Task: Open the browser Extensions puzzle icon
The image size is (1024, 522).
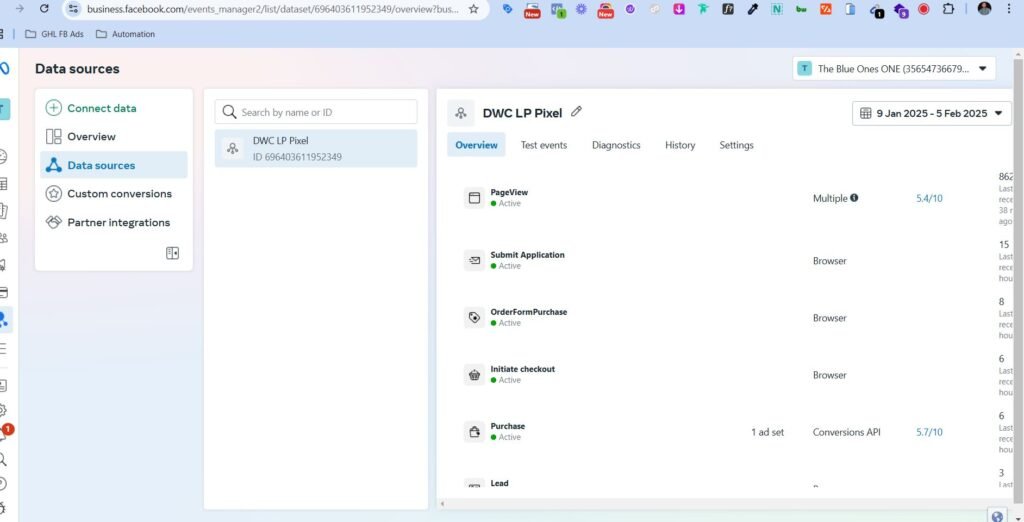Action: coord(948,9)
